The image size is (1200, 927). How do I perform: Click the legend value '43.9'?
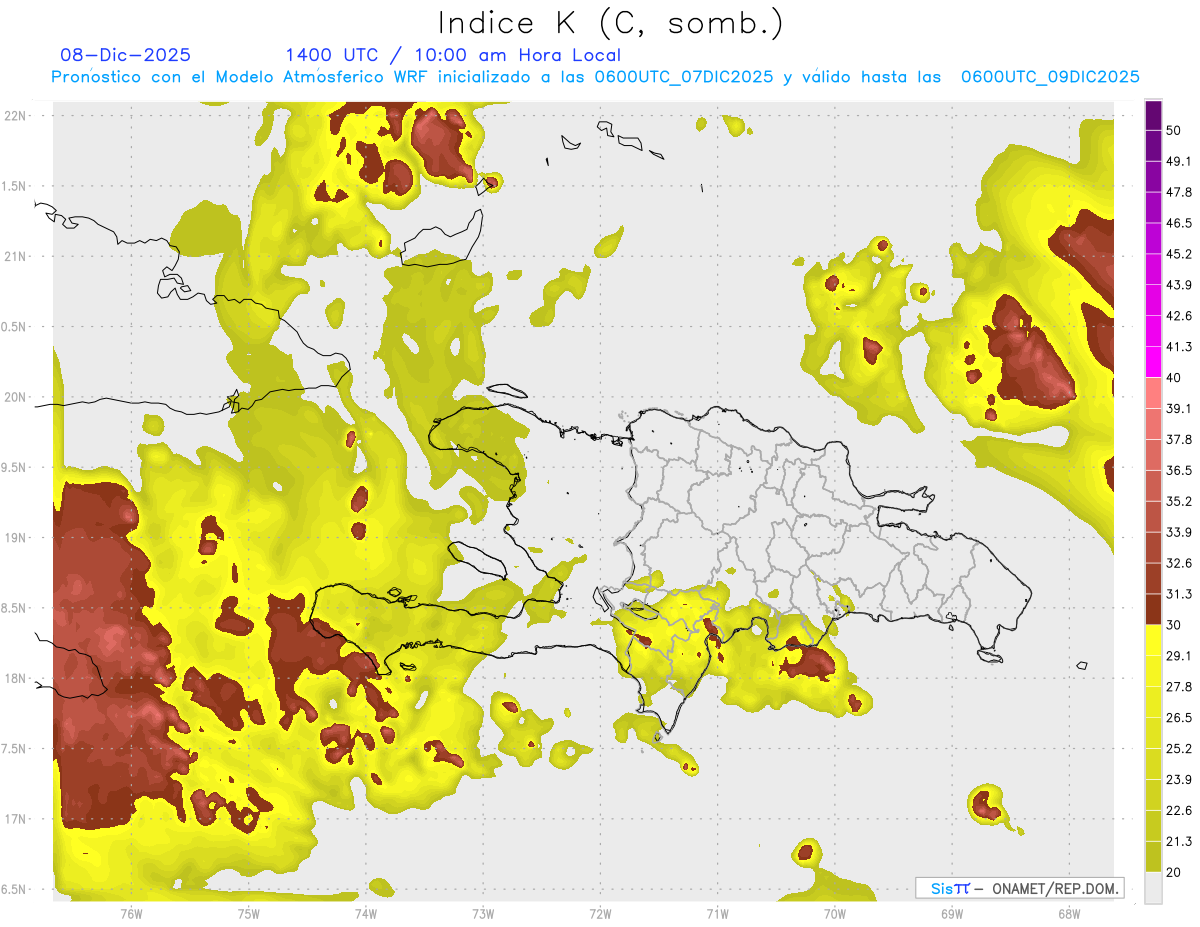[1179, 285]
